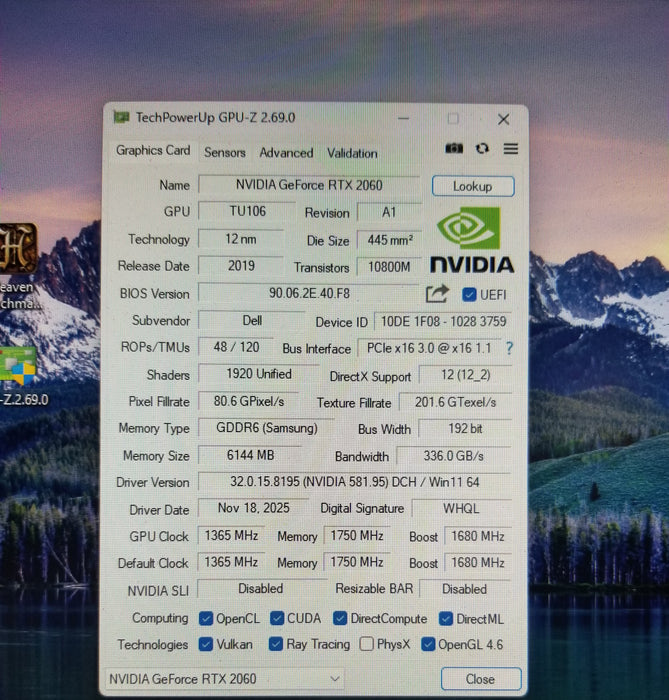
Task: Click the Driver Version field
Action: coord(354,482)
